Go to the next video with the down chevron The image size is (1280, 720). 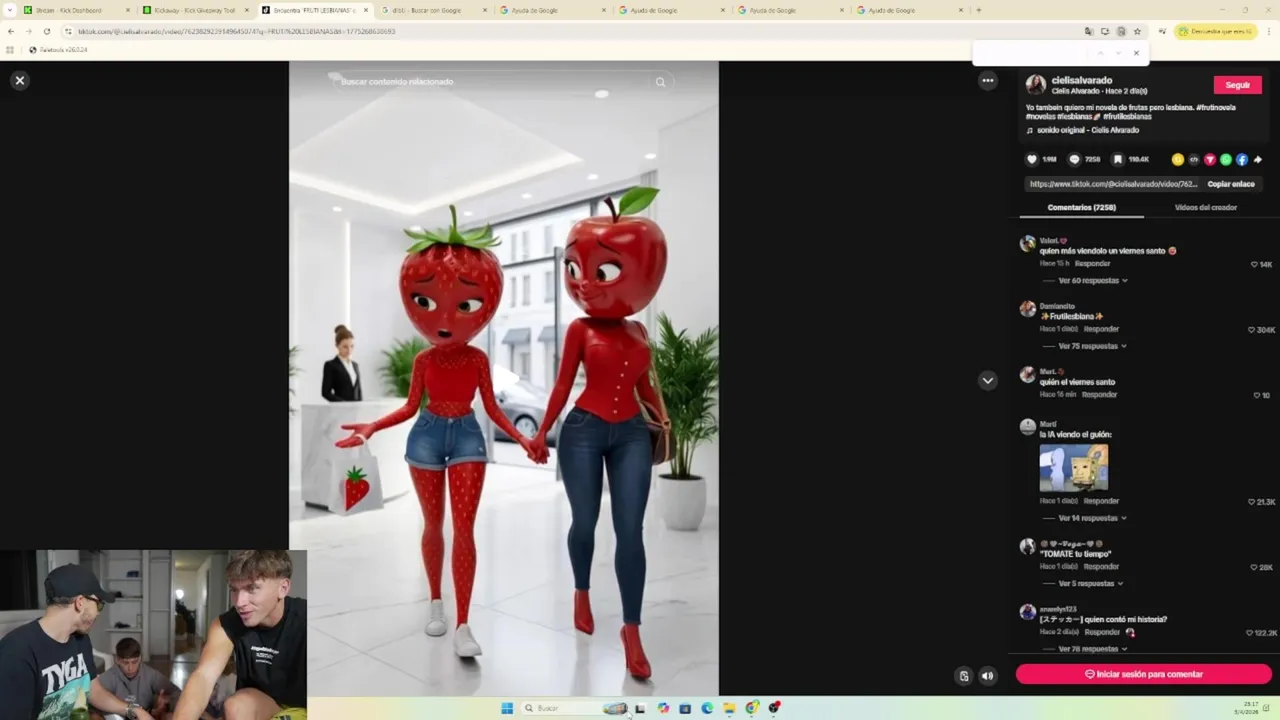coord(988,380)
